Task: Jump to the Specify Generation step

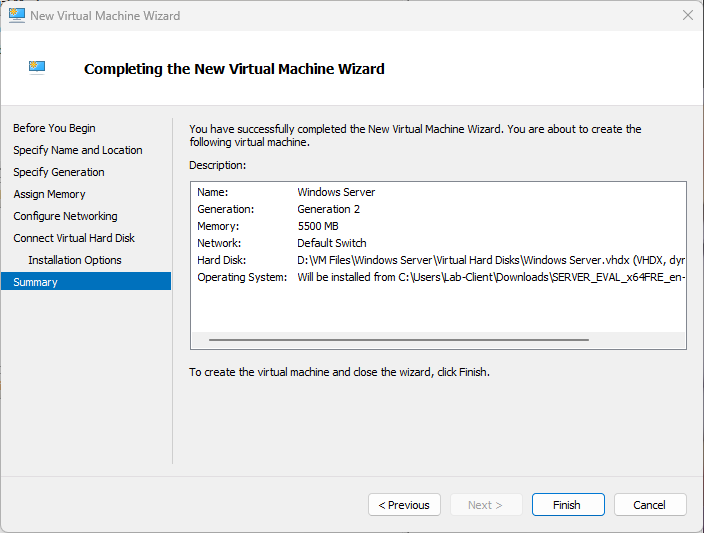Action: (58, 172)
